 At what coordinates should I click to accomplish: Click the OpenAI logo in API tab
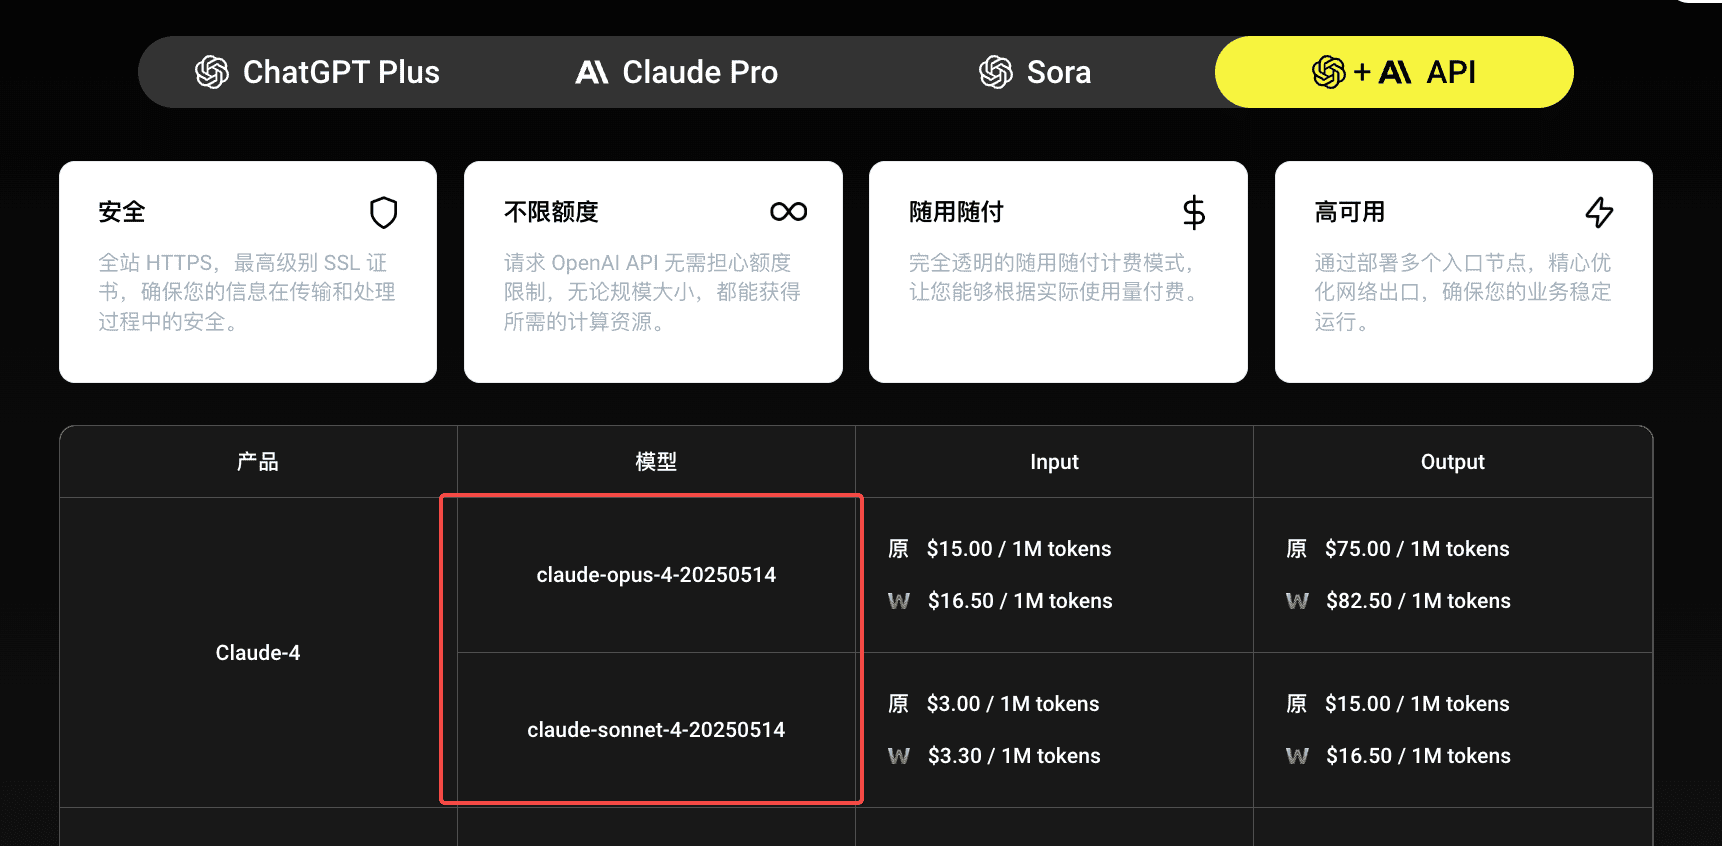pyautogui.click(x=1329, y=72)
